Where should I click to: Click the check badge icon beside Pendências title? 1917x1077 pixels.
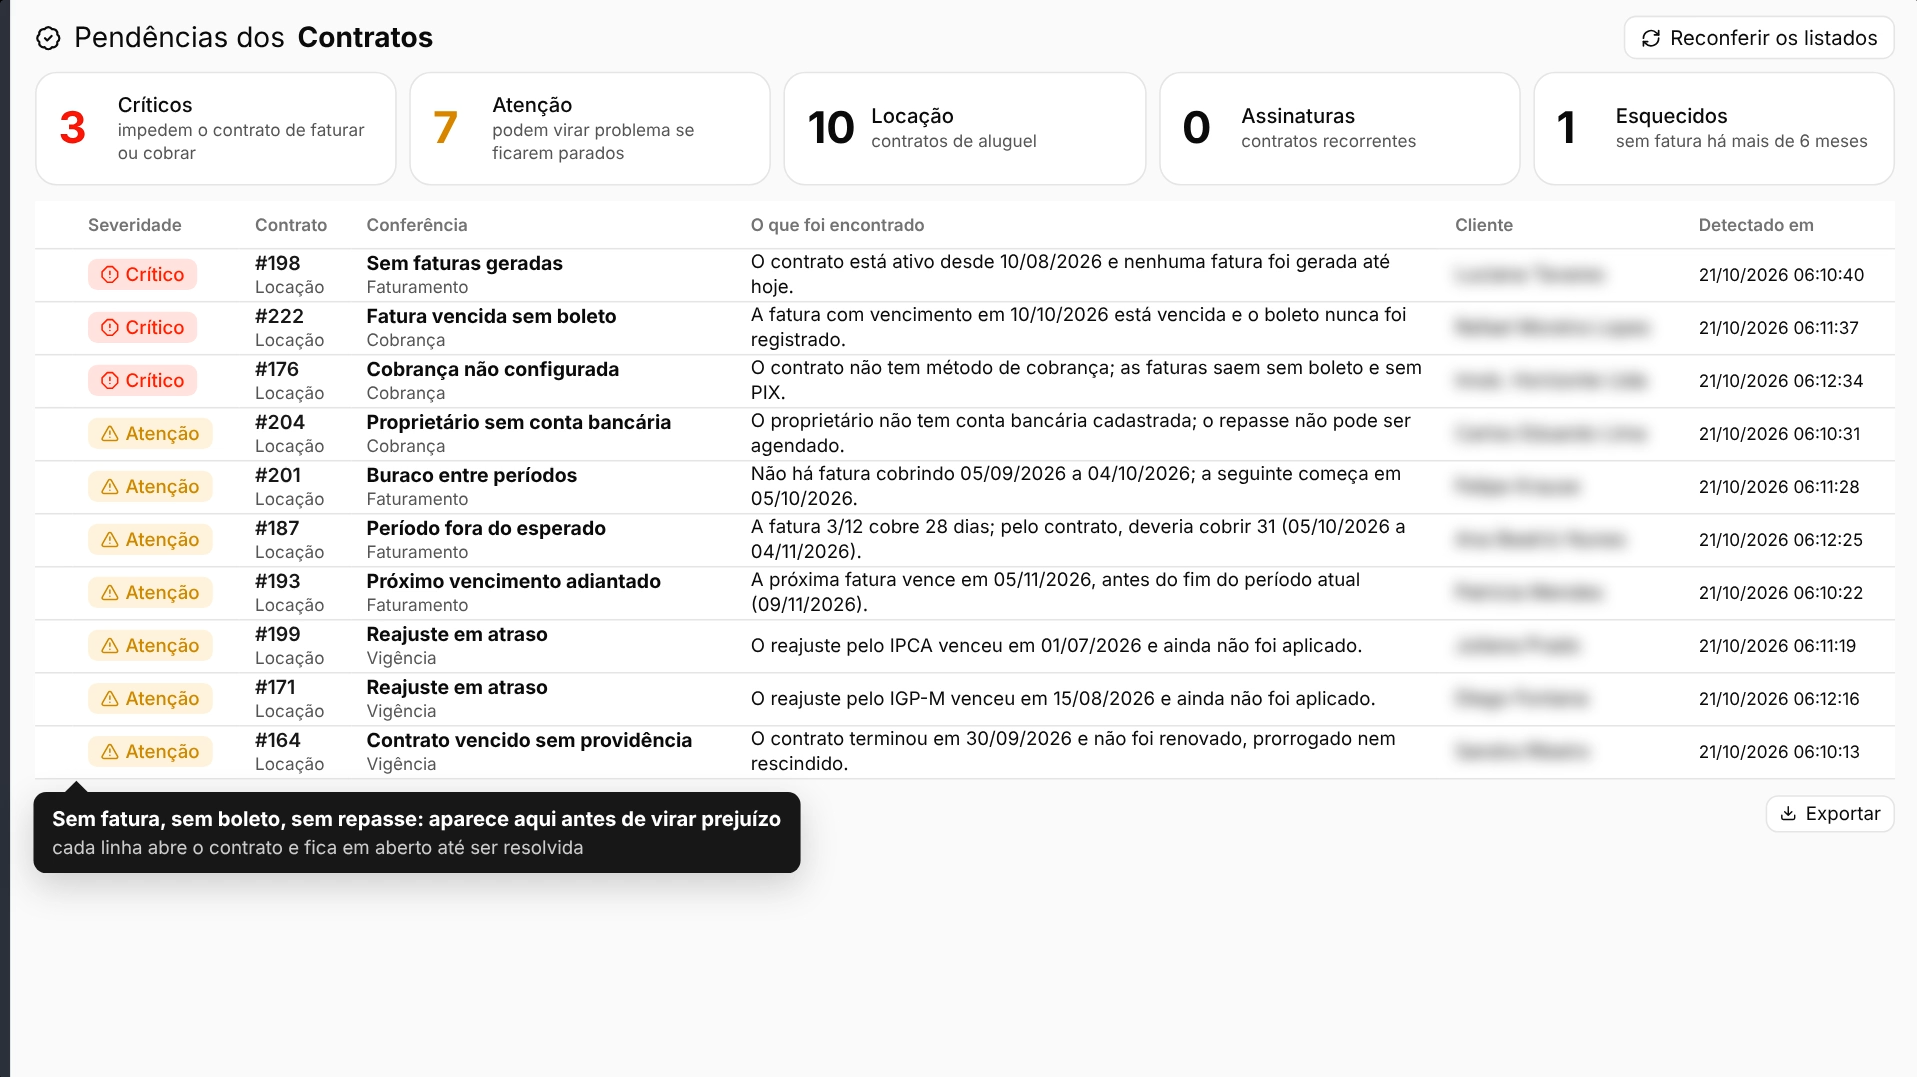(48, 38)
